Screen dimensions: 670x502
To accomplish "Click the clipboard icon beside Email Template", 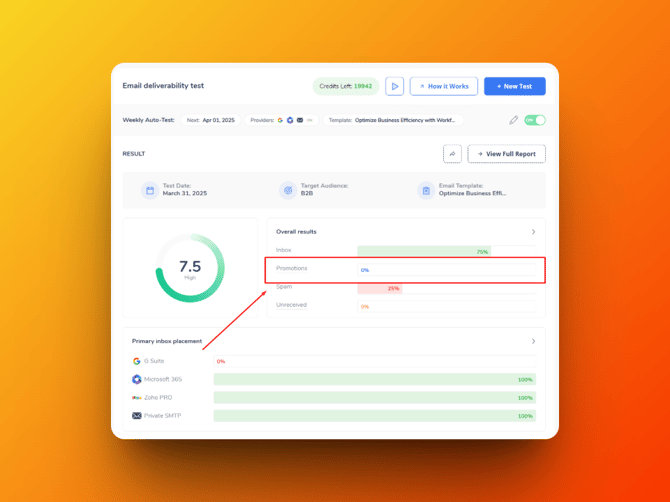I will [425, 190].
